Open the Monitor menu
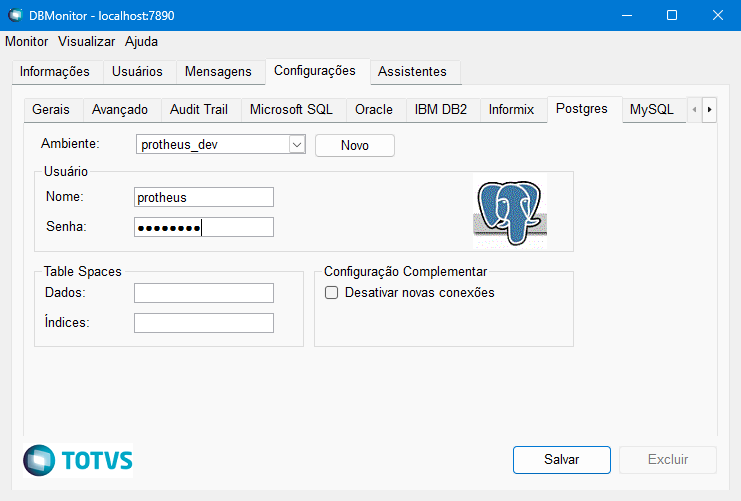This screenshot has height=501, width=741. [26, 42]
